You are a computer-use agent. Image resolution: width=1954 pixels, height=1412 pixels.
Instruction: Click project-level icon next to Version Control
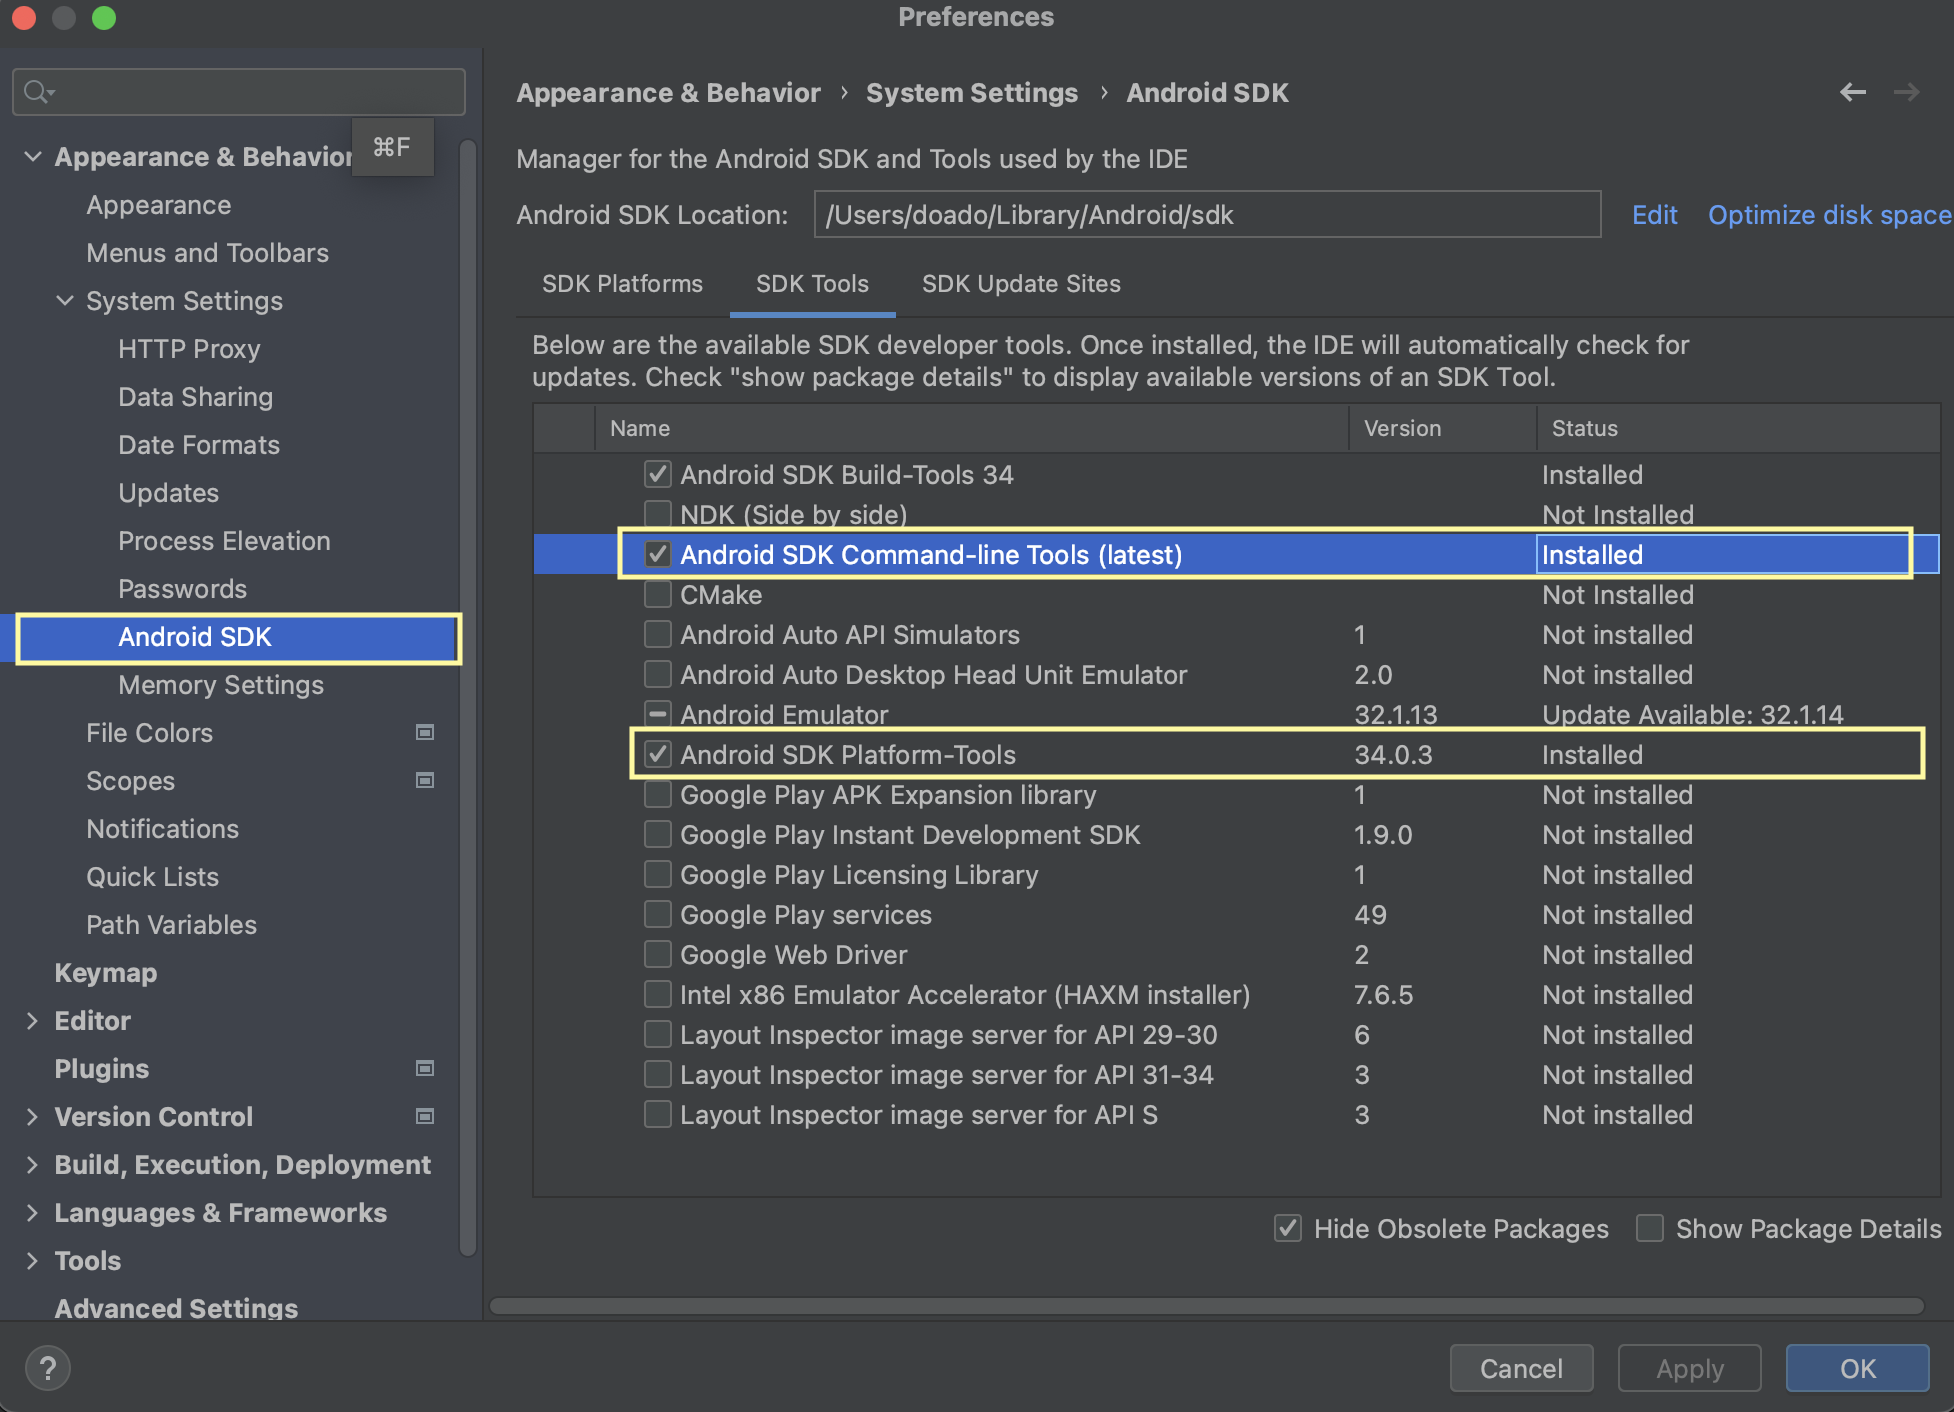tap(425, 1116)
